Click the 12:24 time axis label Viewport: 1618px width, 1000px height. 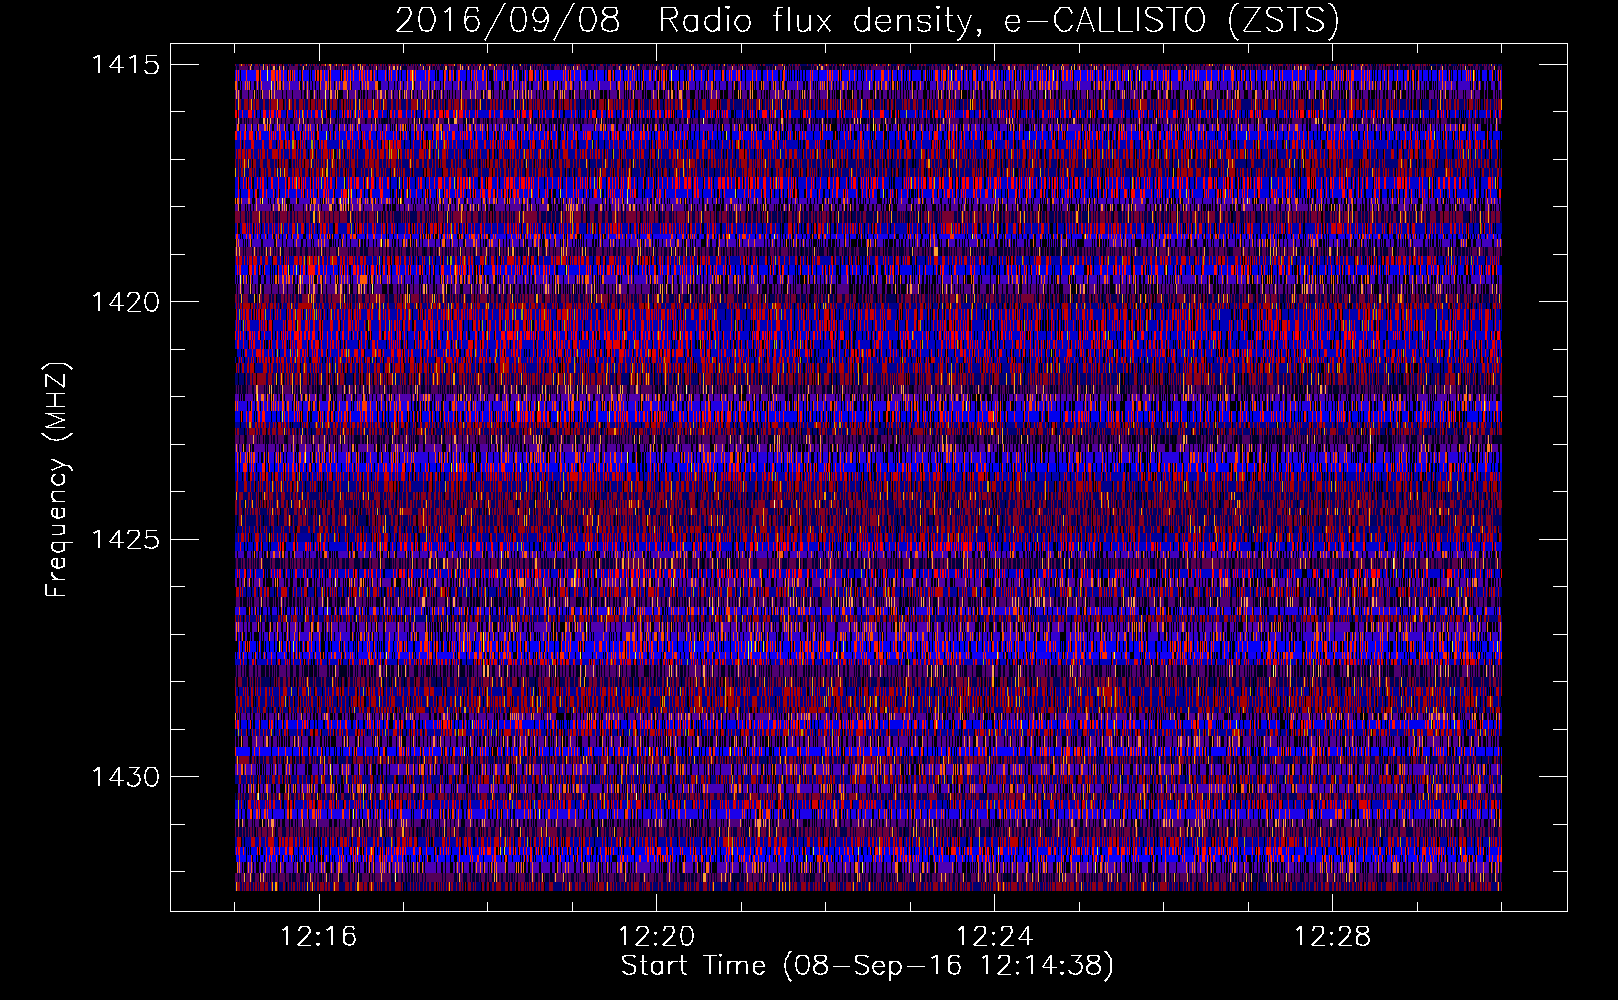994,937
